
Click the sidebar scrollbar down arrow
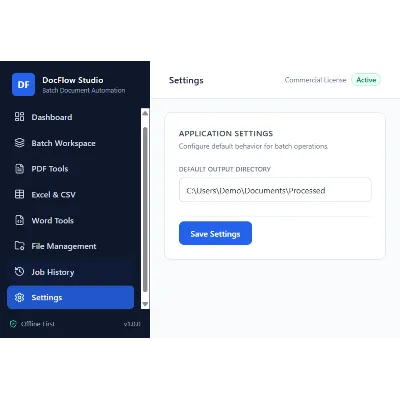pos(145,304)
